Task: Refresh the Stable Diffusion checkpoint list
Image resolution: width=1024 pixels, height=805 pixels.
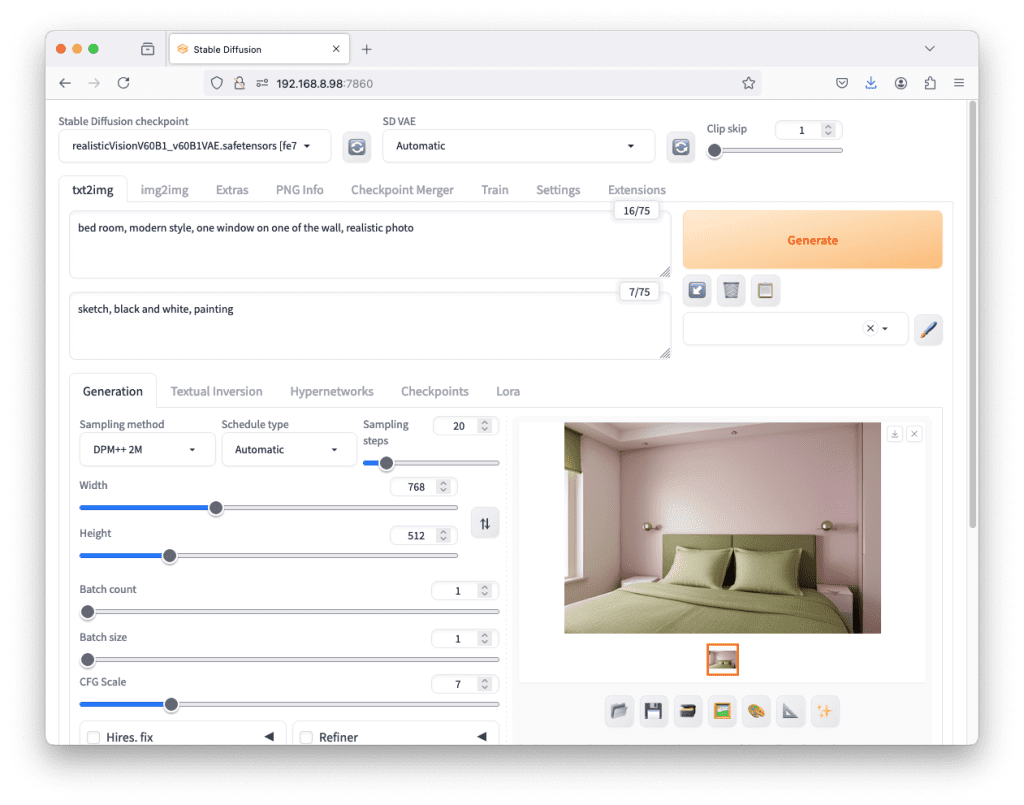Action: tap(356, 147)
